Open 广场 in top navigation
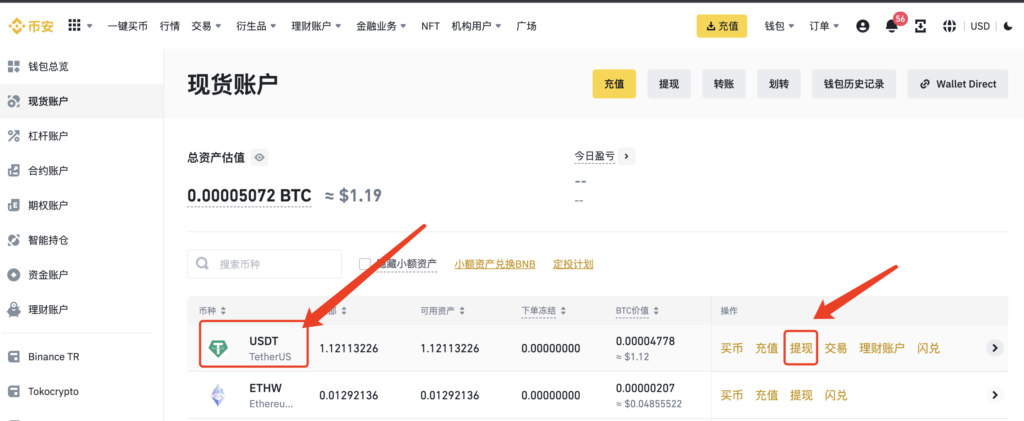1024x421 pixels. [526, 26]
